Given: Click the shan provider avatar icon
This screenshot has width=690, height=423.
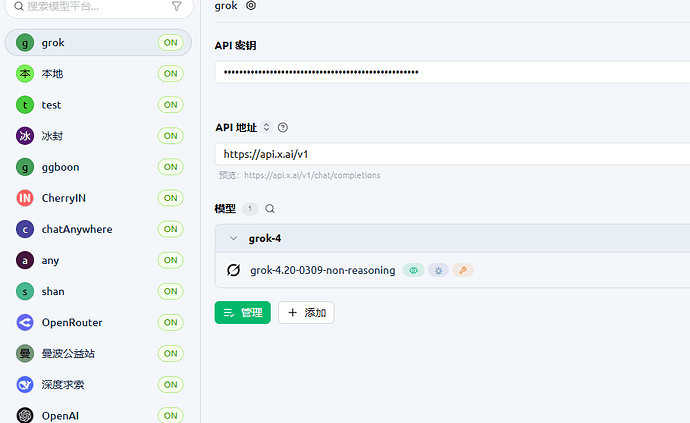Looking at the screenshot, I should [25, 291].
